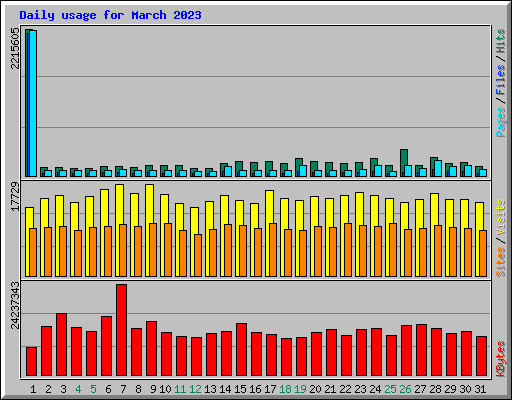The width and height of the screenshot is (512, 400).
Task: Click the 'Hits' legend label
Action: 501,41
